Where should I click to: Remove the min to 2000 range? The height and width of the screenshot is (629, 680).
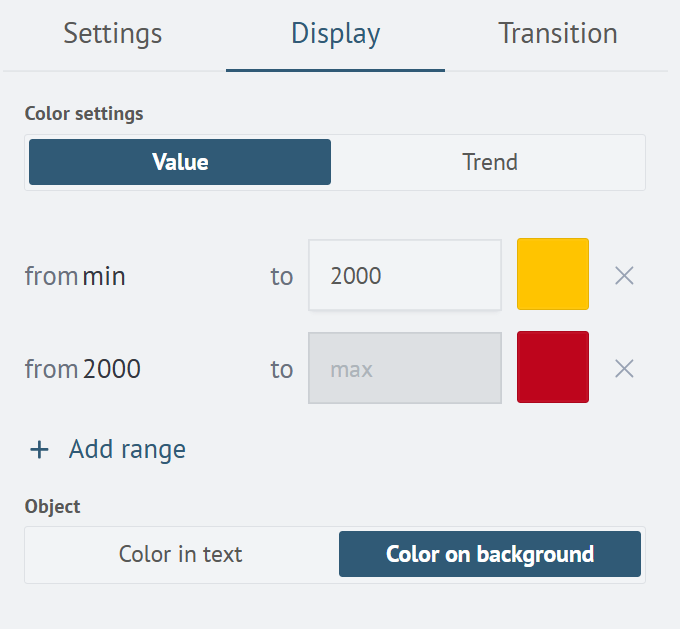(624, 276)
